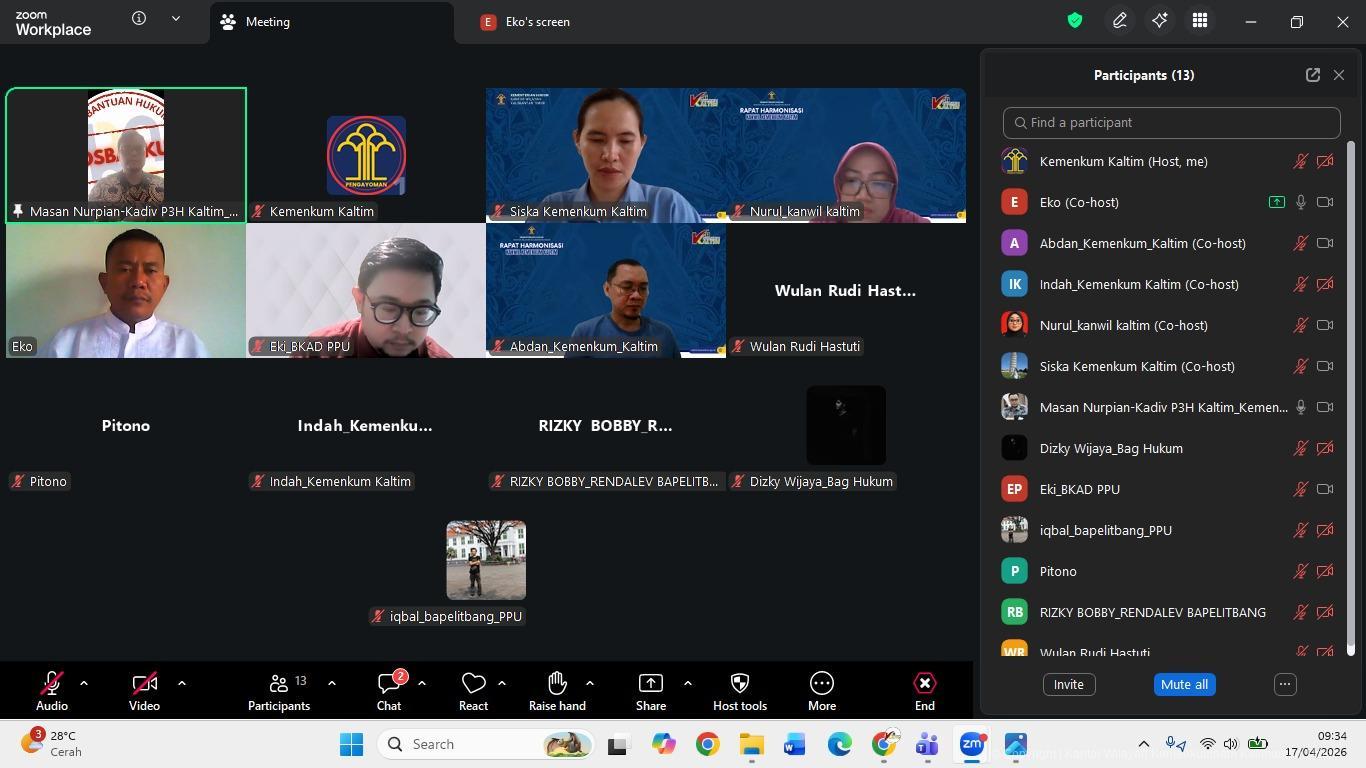The image size is (1366, 768).
Task: Click the React heart icon
Action: pyautogui.click(x=473, y=690)
